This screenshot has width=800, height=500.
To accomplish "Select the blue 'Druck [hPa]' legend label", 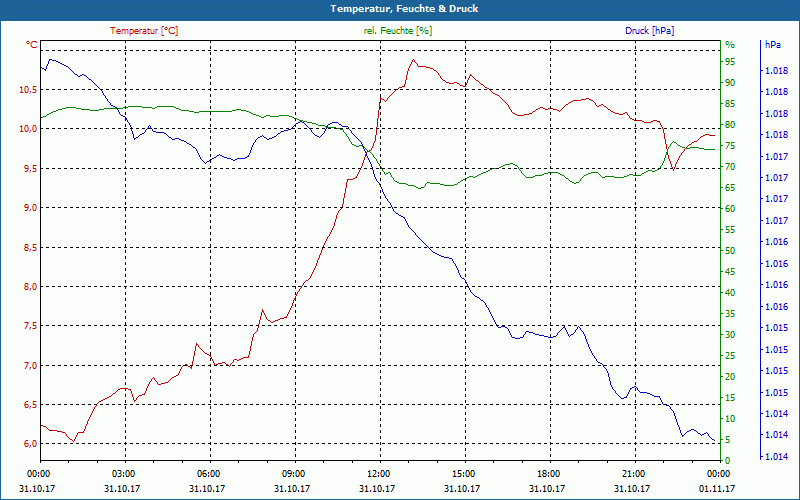I will tap(649, 31).
